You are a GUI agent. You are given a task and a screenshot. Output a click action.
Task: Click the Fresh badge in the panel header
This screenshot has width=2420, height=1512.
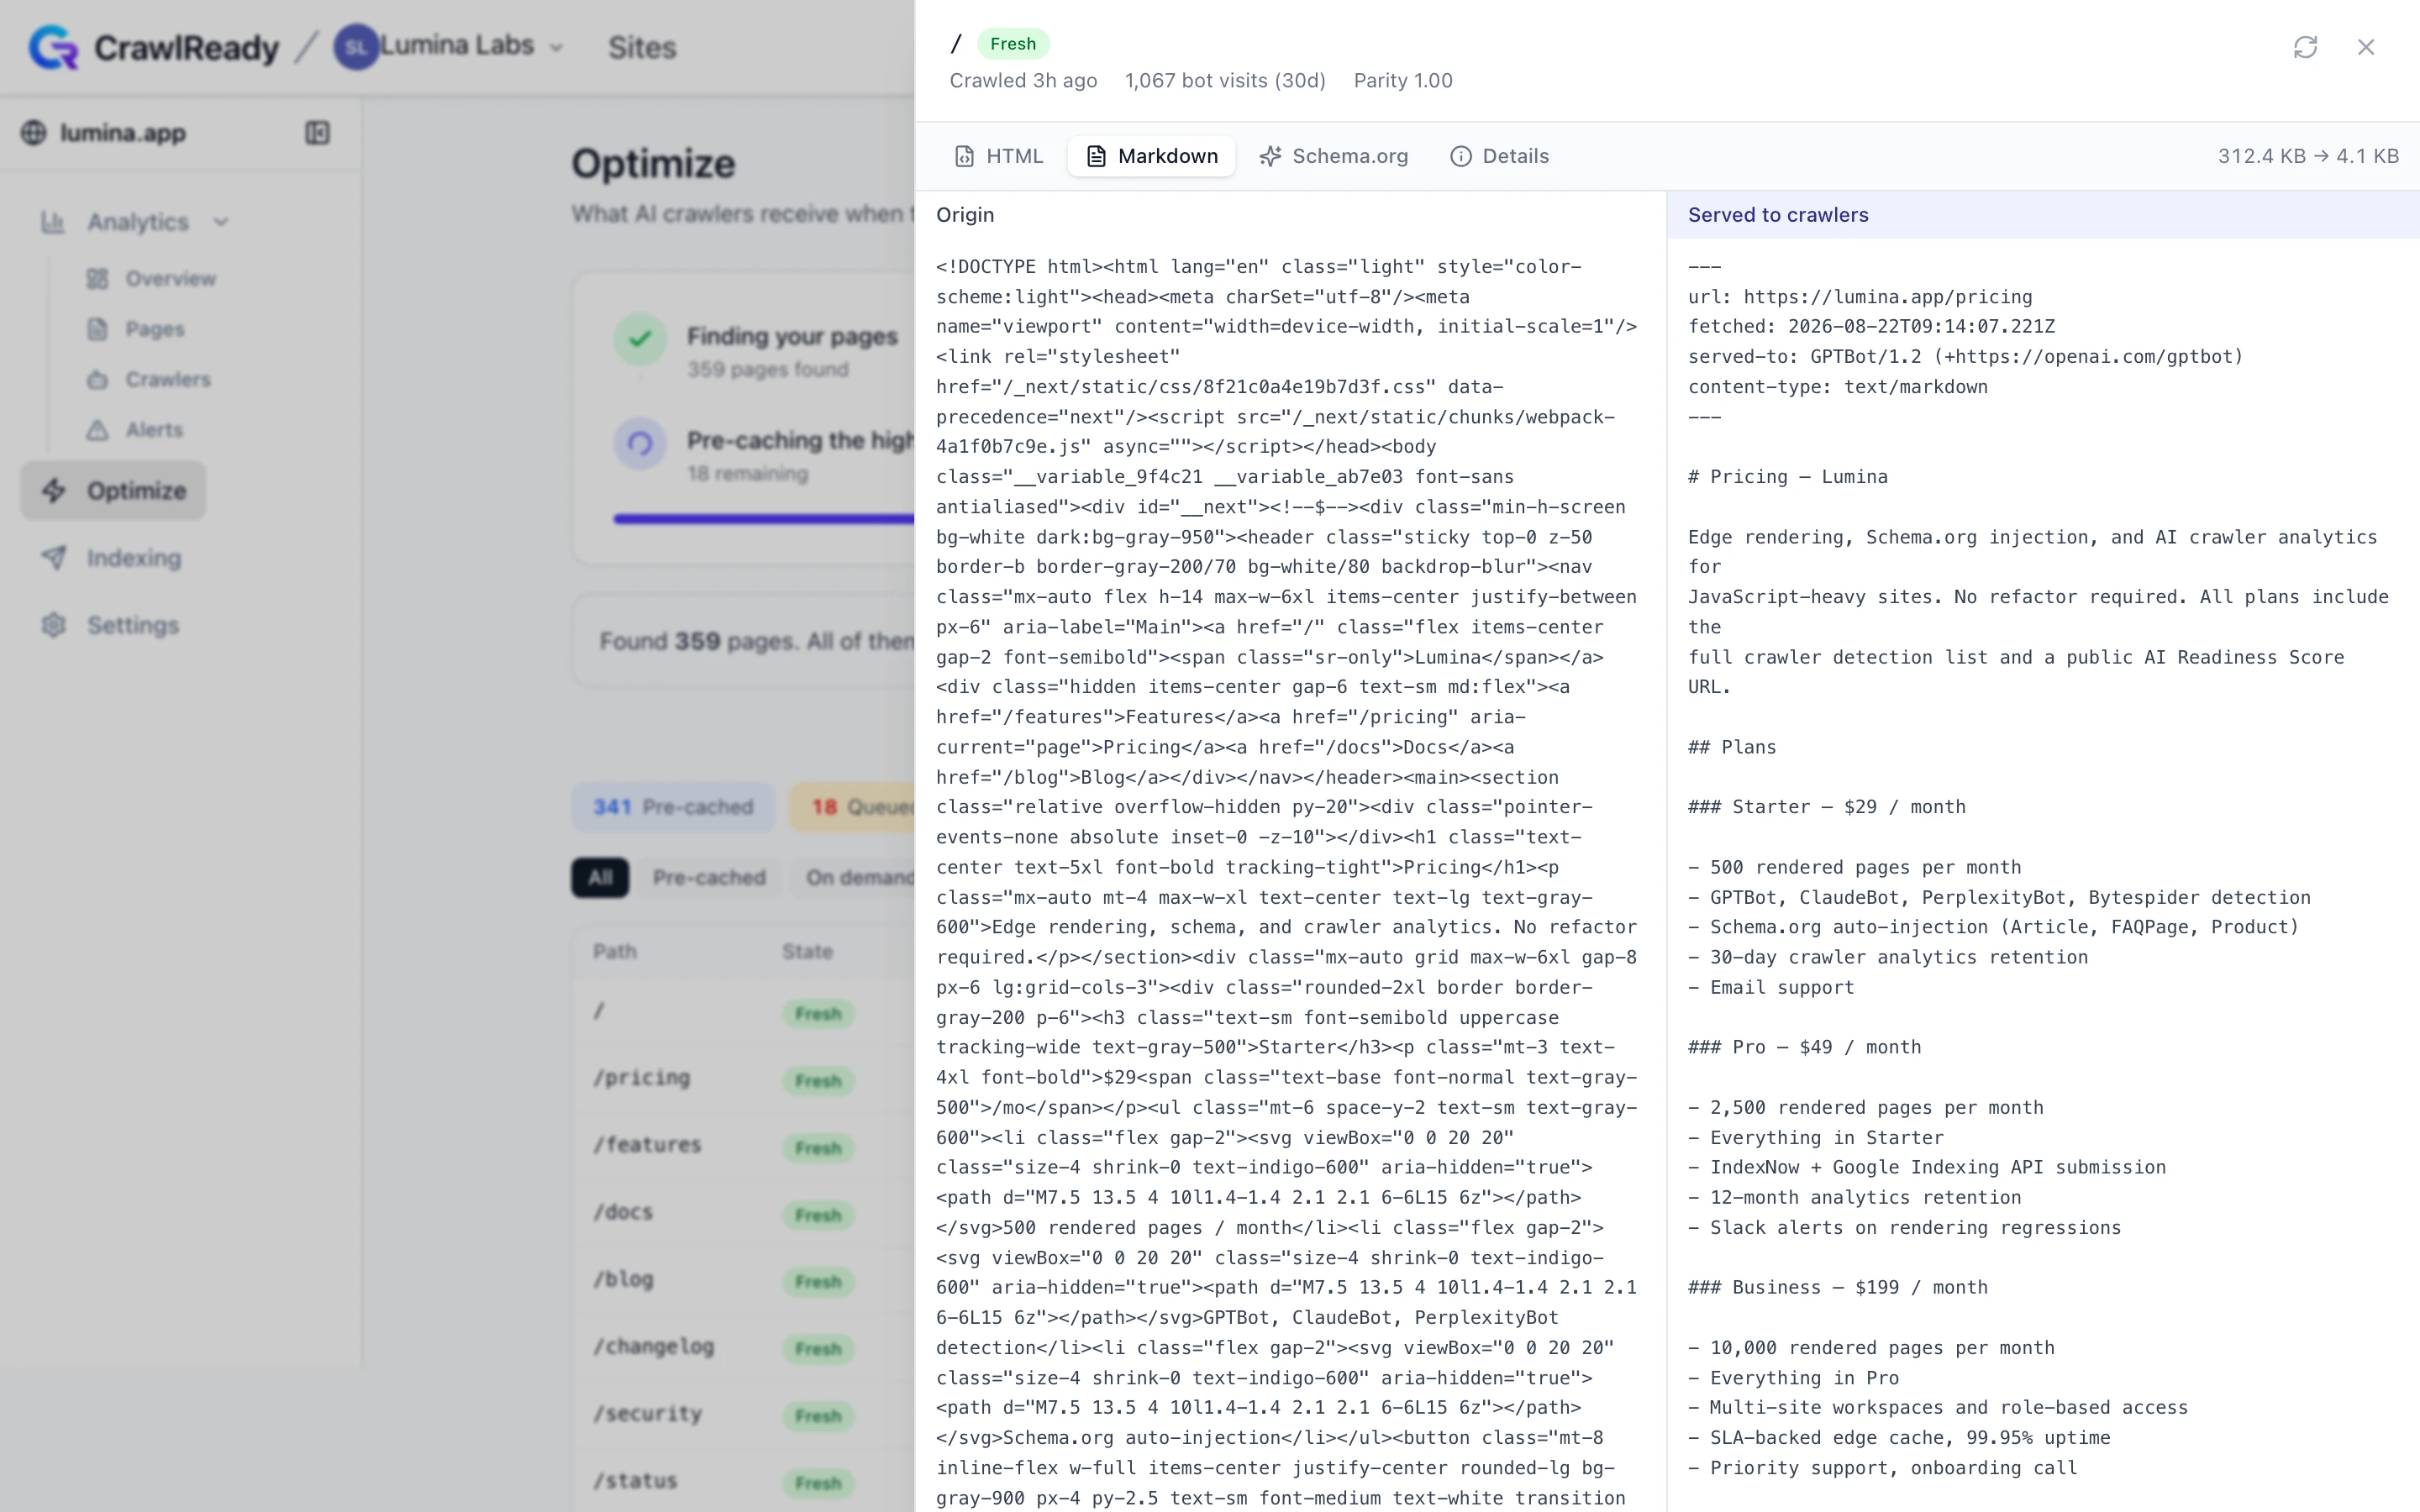tap(1013, 44)
